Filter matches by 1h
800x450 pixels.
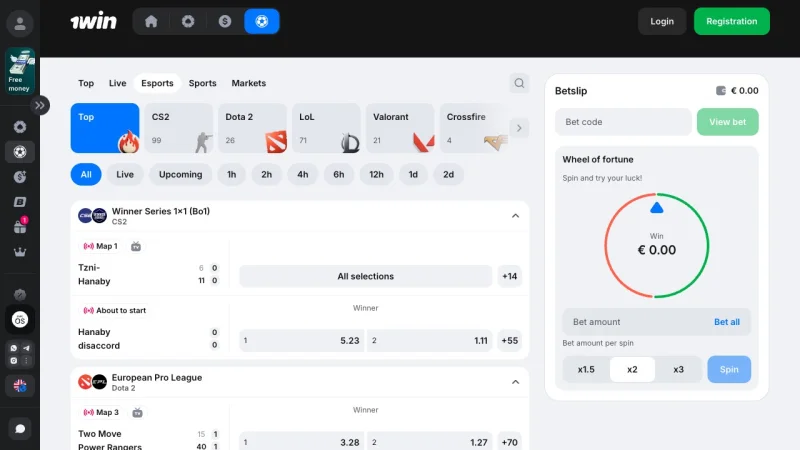tap(231, 174)
